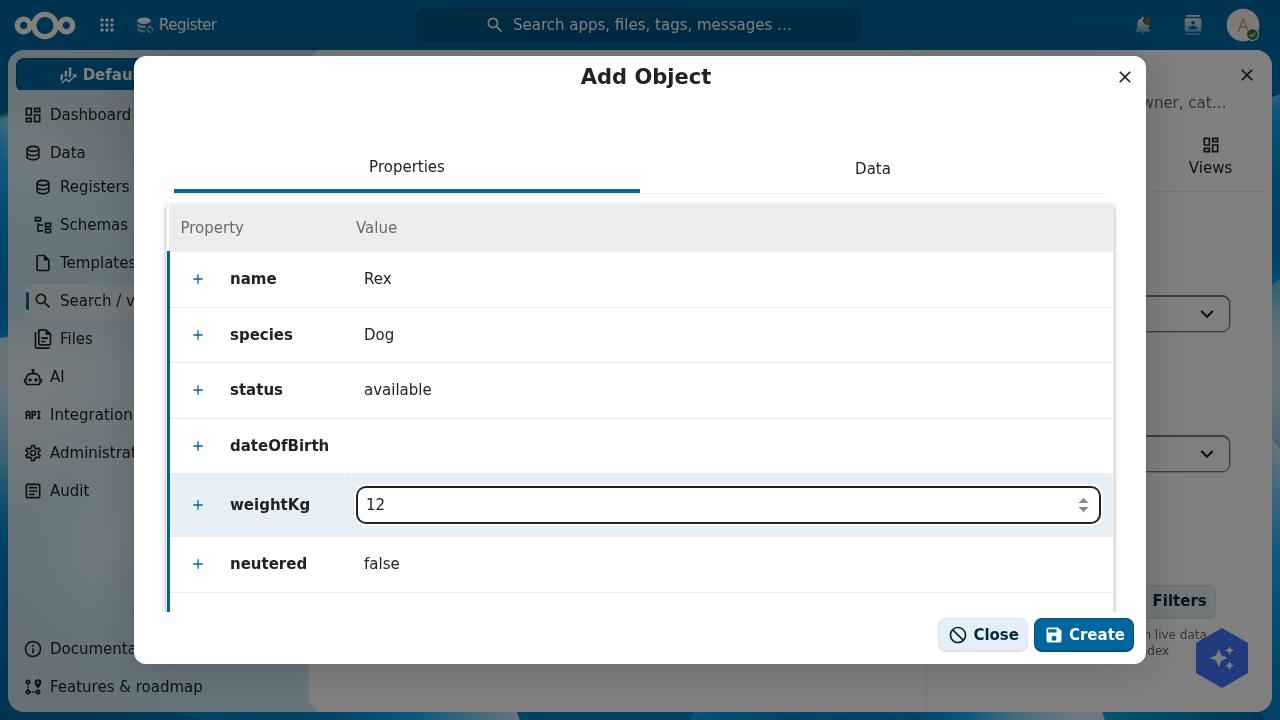This screenshot has width=1280, height=720.
Task: Click the Registers database icon
Action: click(43, 187)
